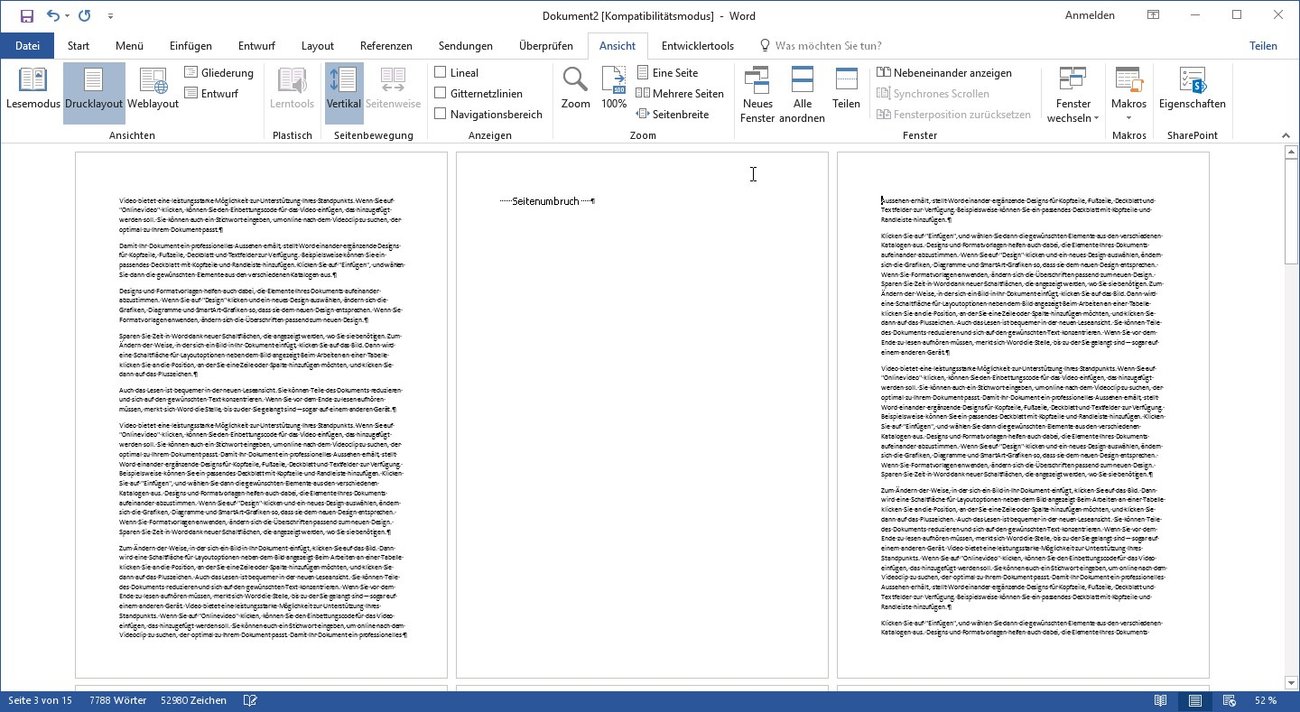The width and height of the screenshot is (1300, 712).
Task: Switch to Entwurf draft view
Action: 212,94
